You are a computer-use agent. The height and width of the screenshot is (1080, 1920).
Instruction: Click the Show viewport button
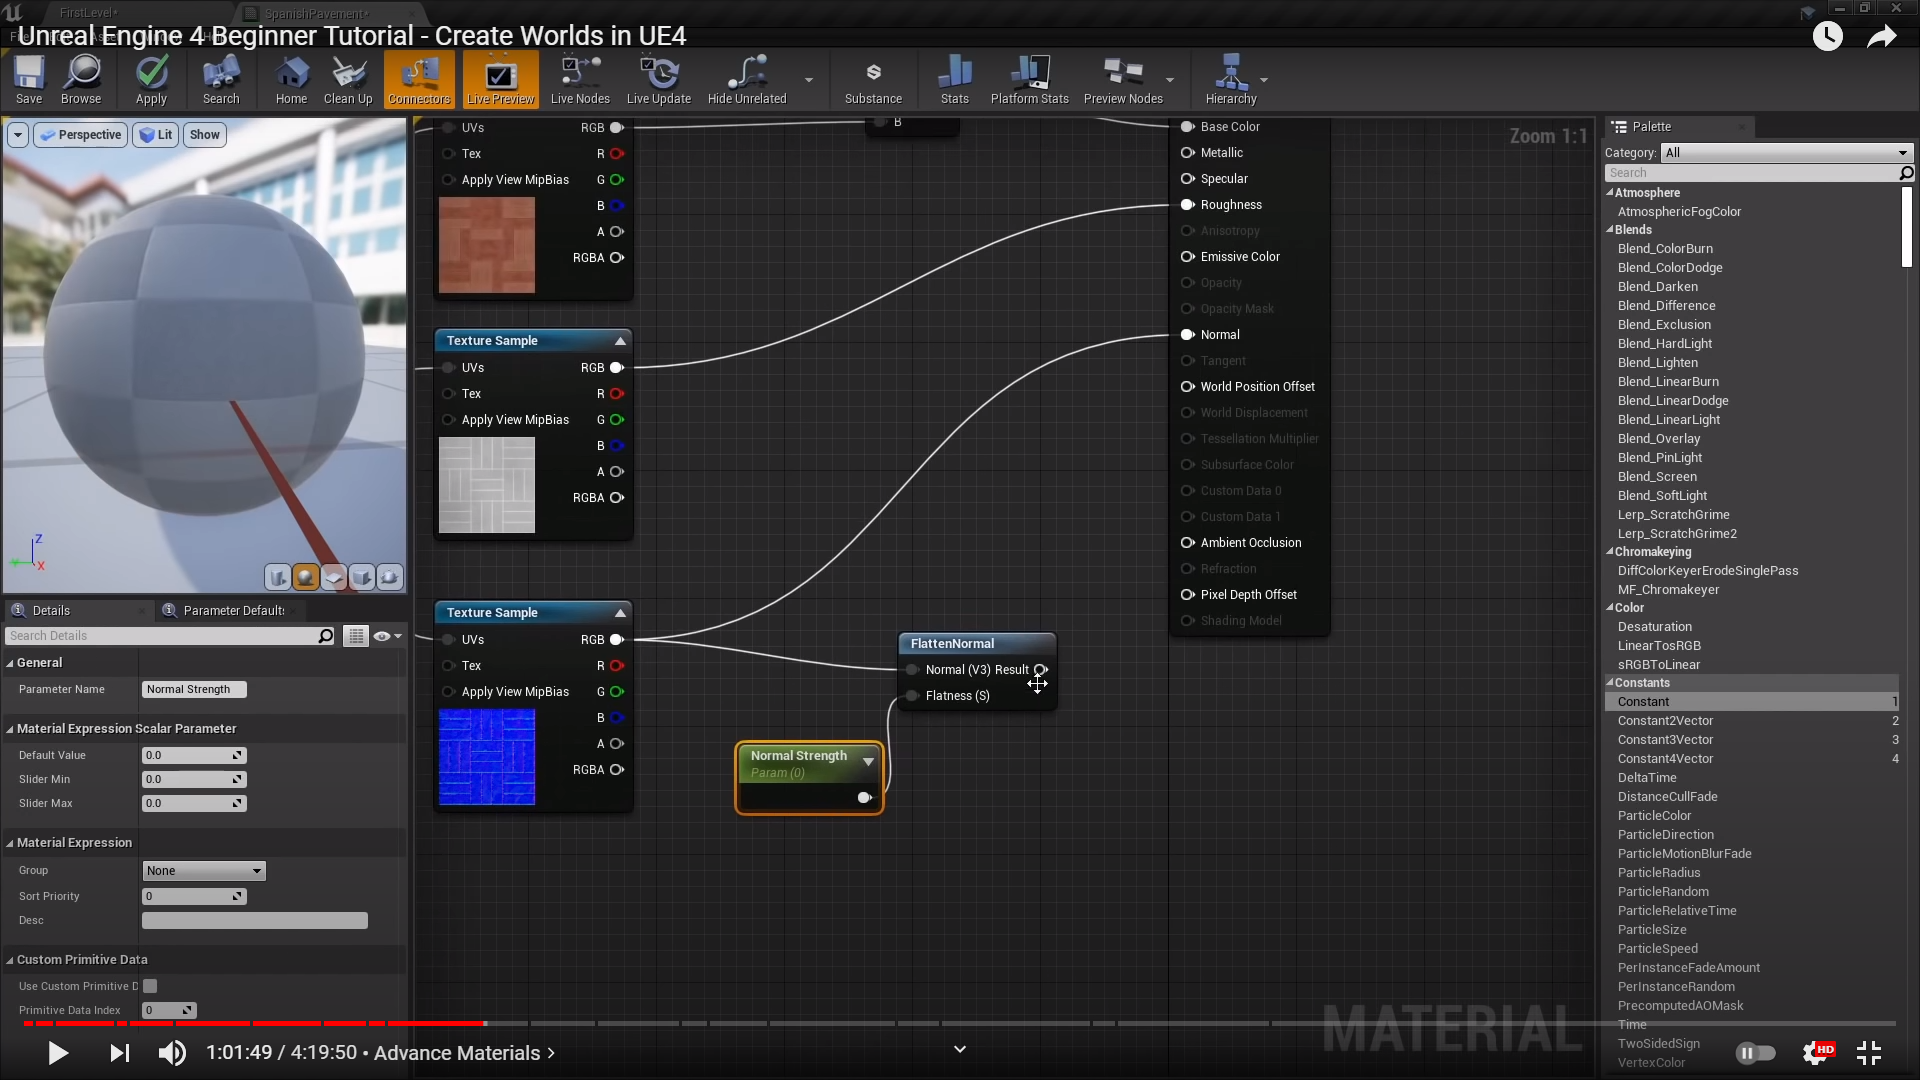(x=204, y=135)
